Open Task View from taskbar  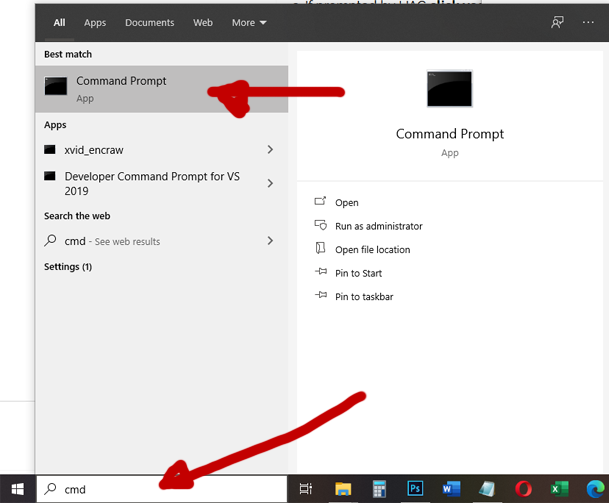[306, 489]
